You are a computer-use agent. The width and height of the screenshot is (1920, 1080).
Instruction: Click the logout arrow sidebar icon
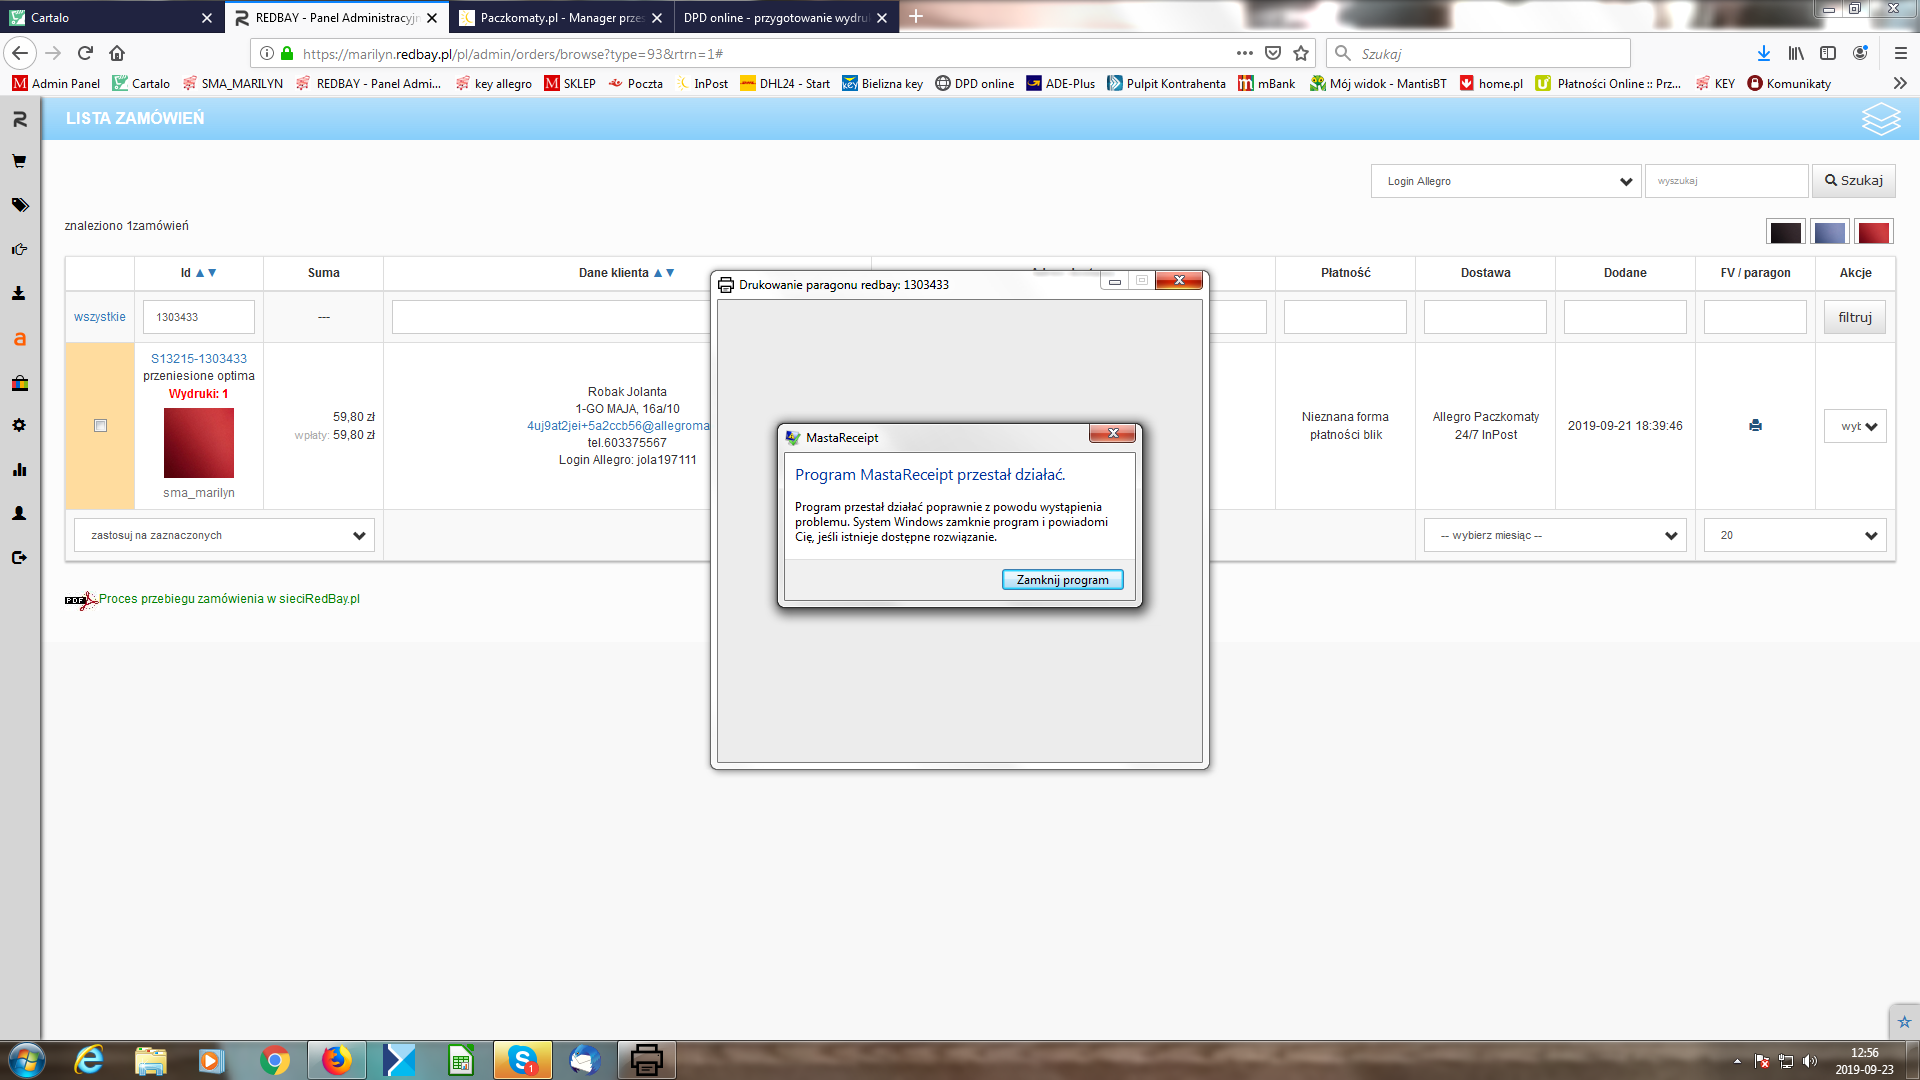(x=19, y=557)
